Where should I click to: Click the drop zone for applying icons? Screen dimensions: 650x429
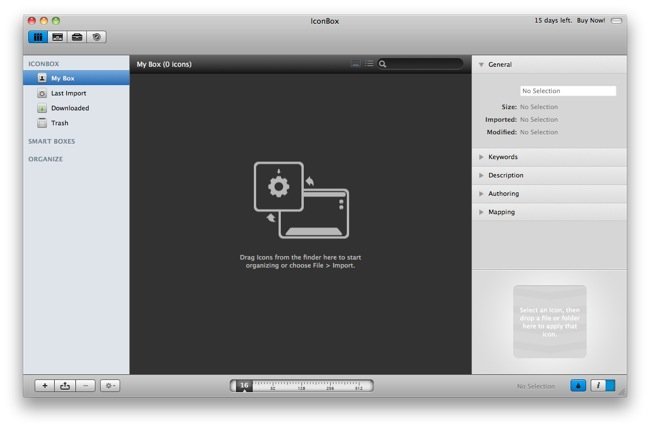[550, 321]
